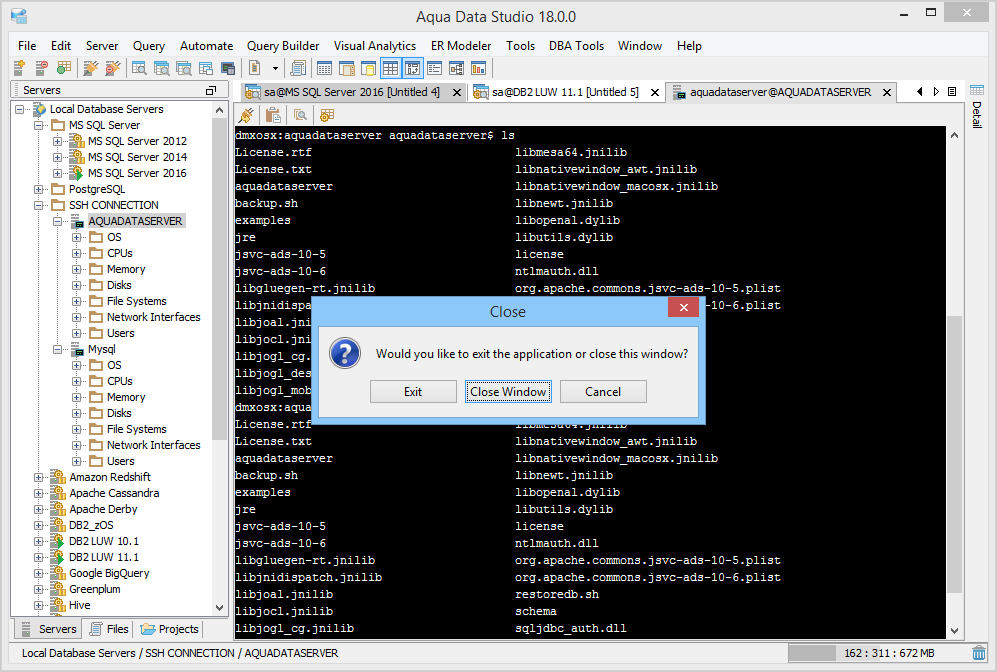Screen dimensions: 997x672
Task: Select DB2 LUW 11.1 in tree
Action: [x=104, y=557]
